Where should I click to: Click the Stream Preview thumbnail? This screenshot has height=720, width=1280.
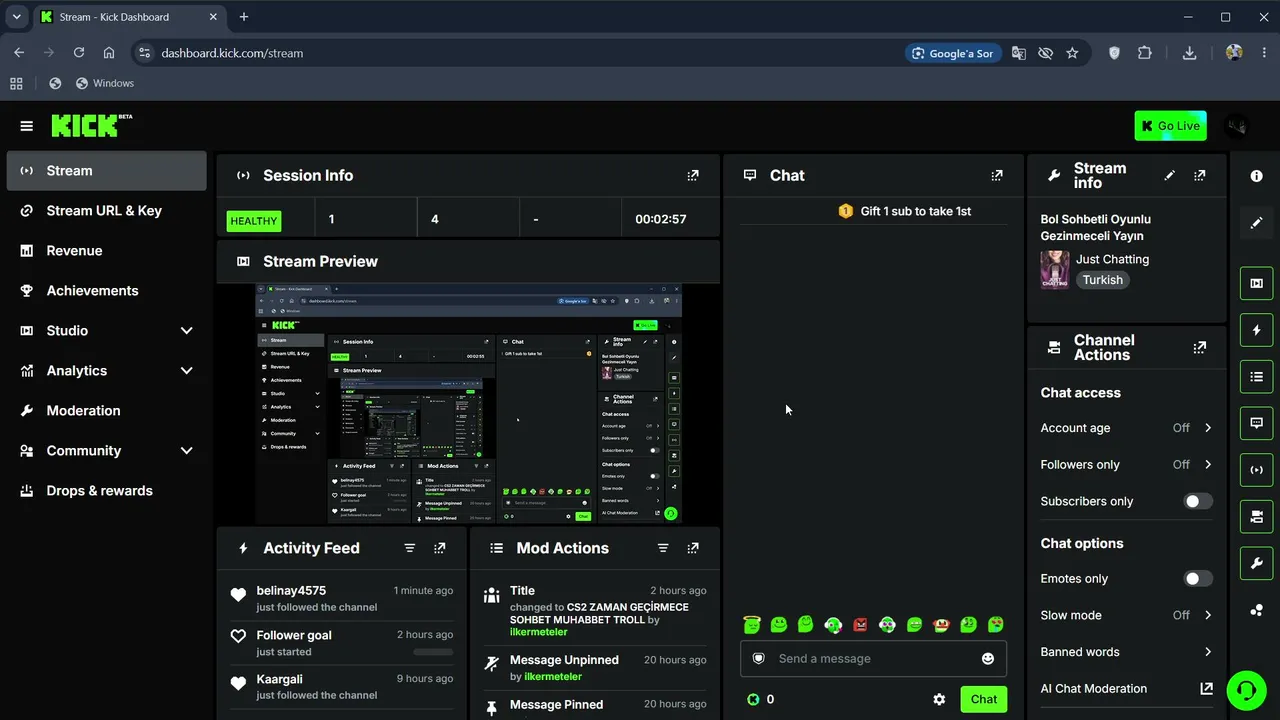click(x=469, y=404)
